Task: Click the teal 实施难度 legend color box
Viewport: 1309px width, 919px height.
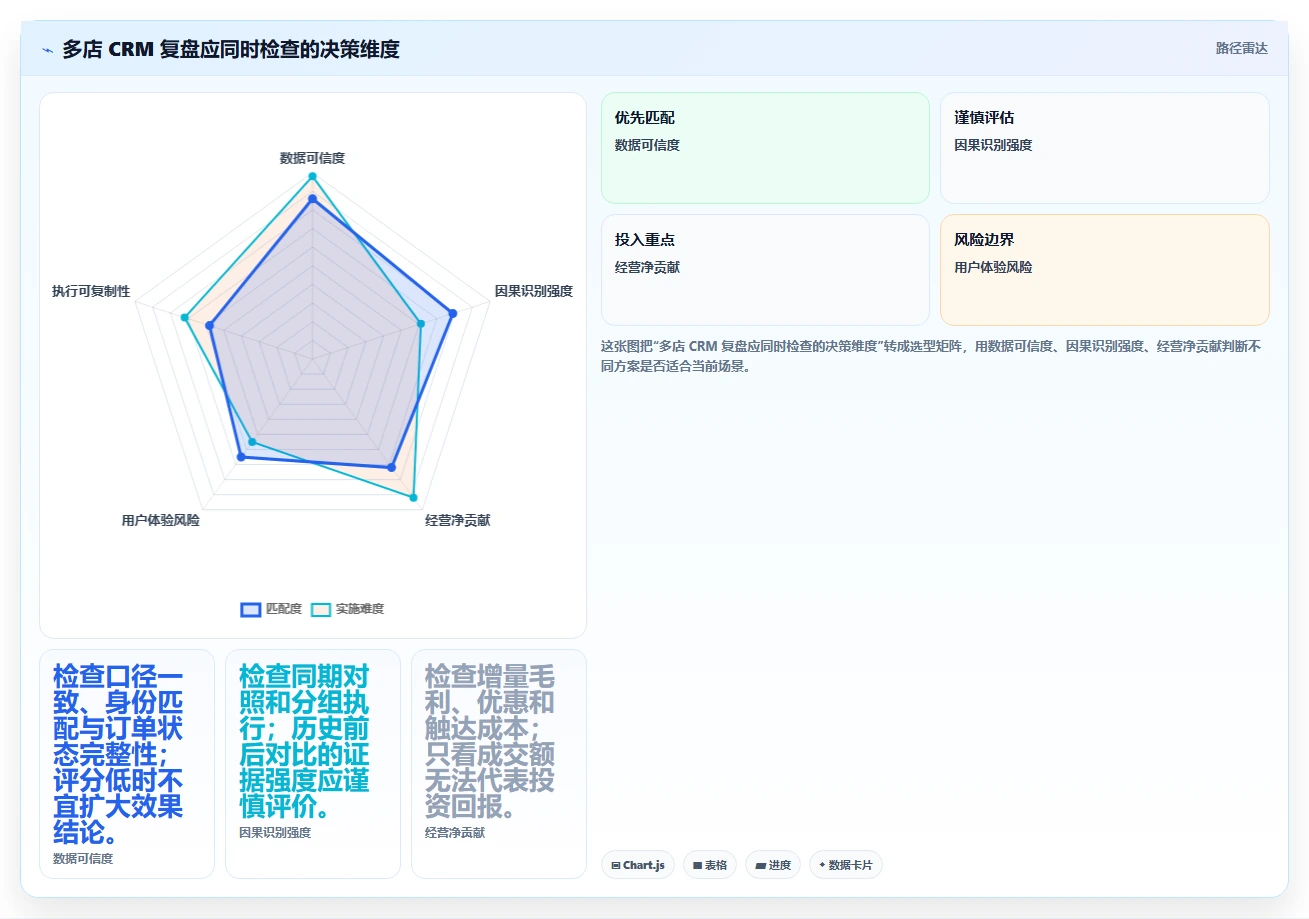Action: point(321,609)
